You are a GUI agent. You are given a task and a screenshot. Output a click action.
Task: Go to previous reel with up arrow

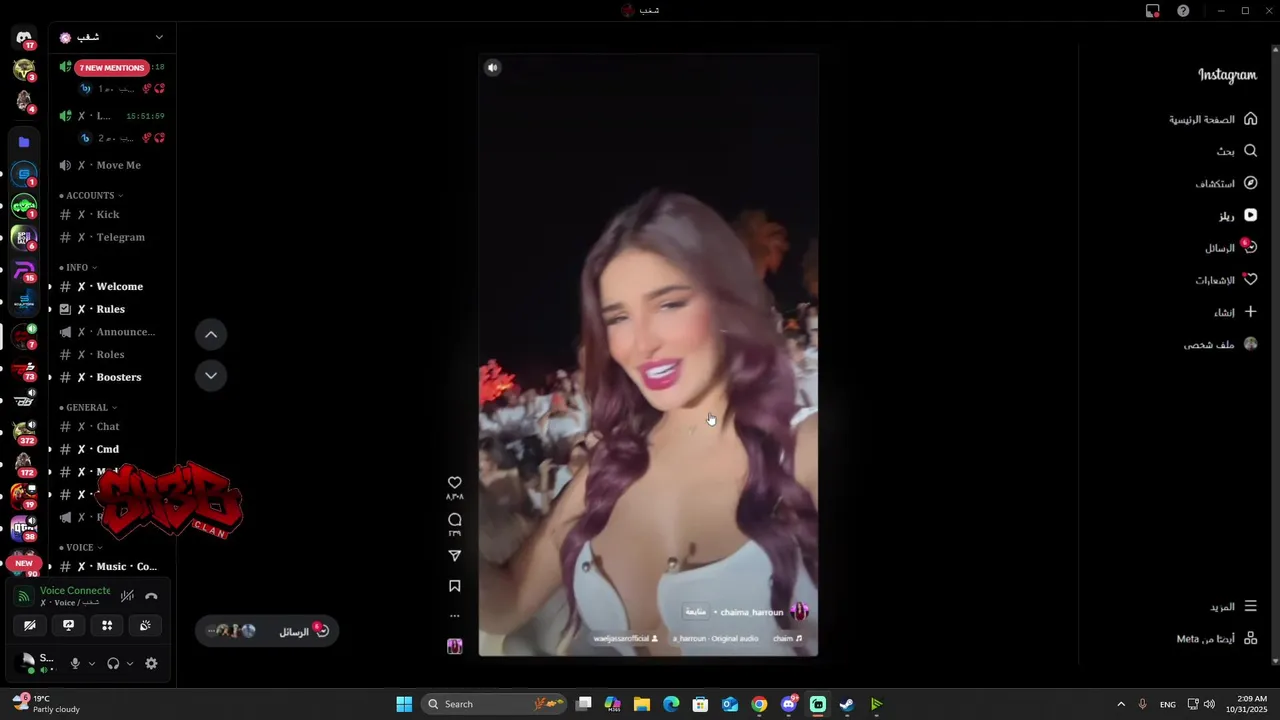[211, 334]
